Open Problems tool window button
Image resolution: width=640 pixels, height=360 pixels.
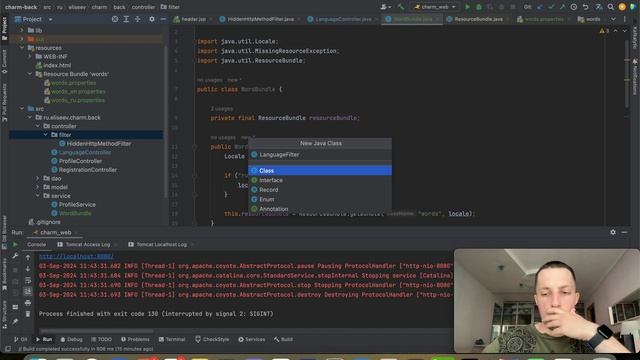[135, 339]
